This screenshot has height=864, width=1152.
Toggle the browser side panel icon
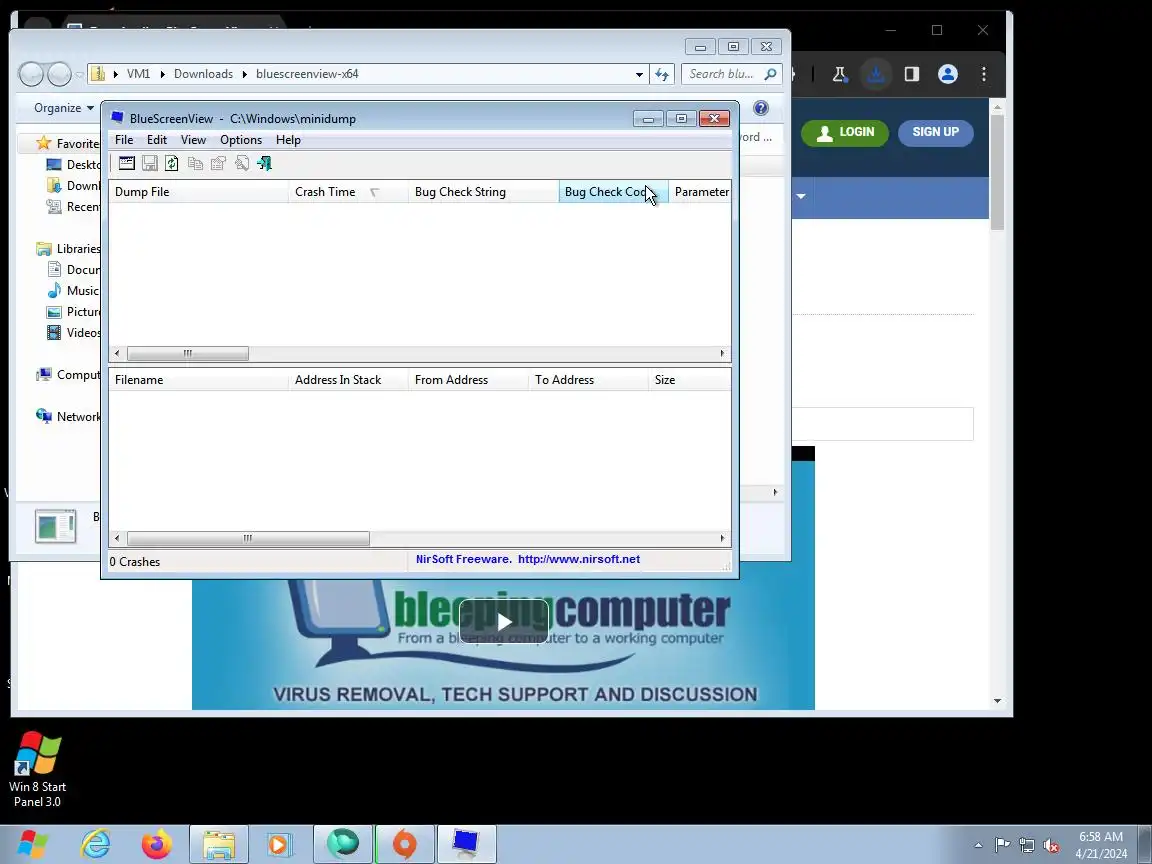[912, 74]
